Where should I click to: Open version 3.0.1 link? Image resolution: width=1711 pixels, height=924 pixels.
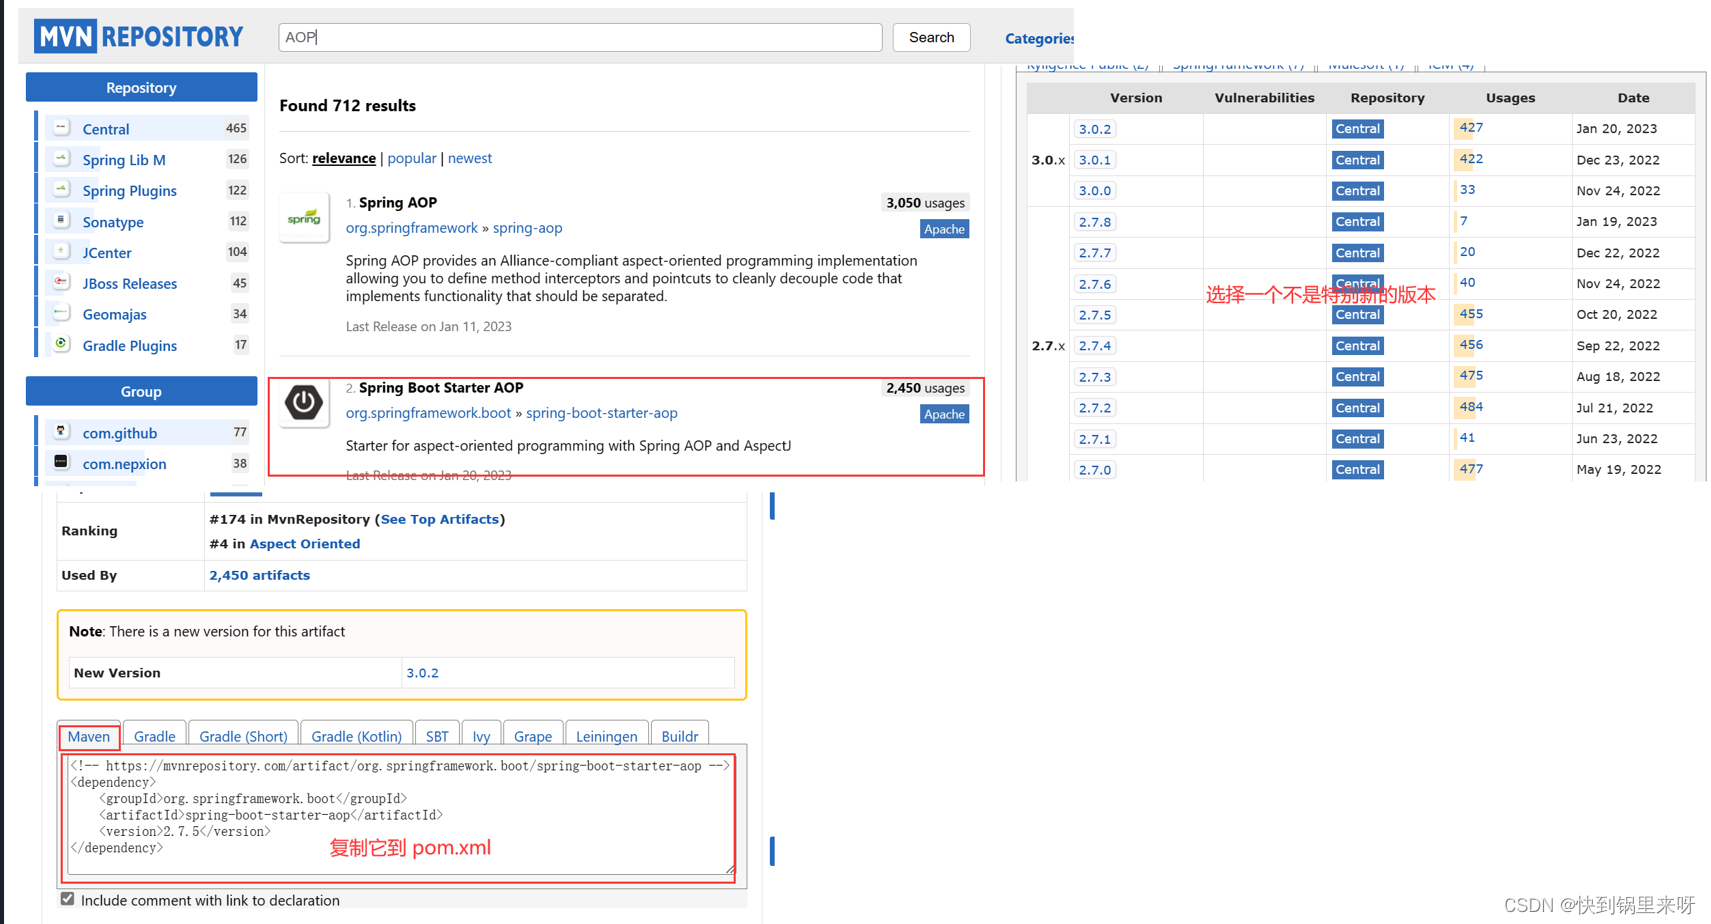click(1095, 160)
